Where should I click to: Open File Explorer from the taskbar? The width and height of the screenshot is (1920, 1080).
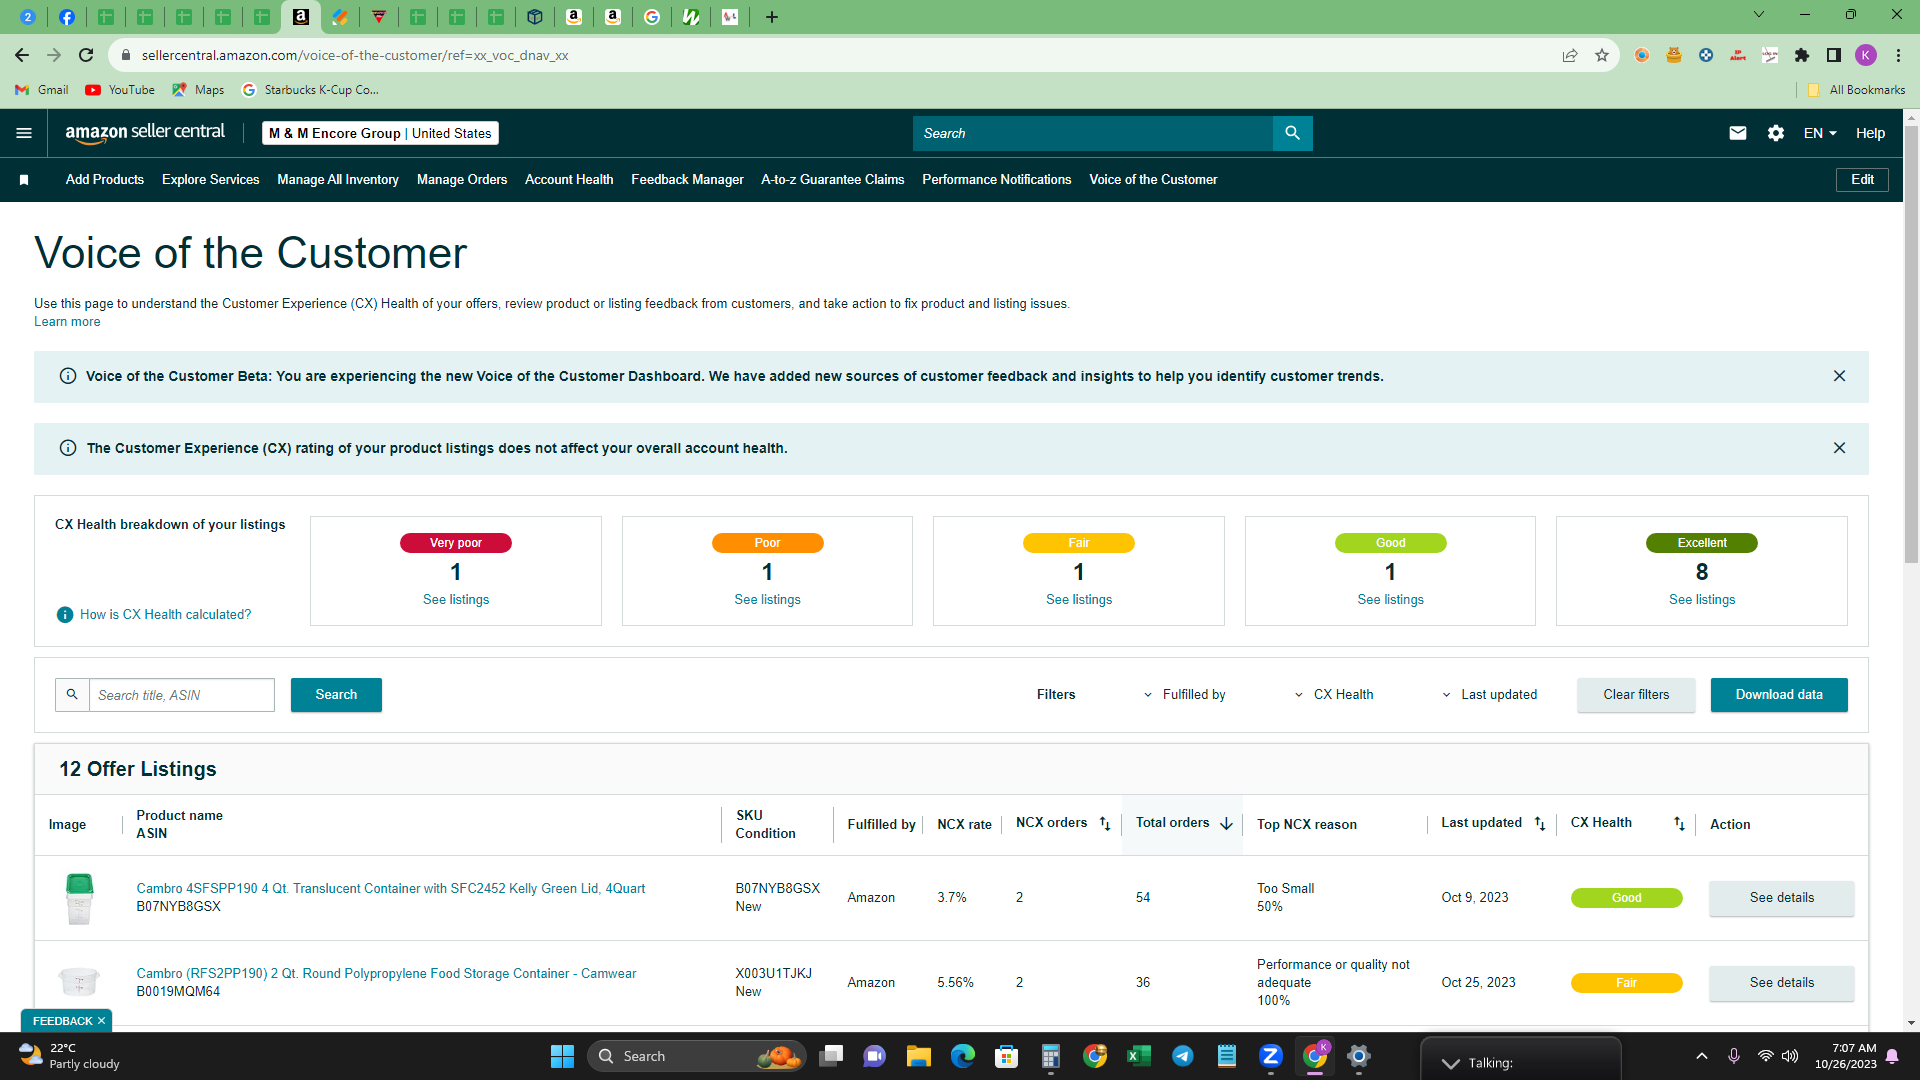point(919,1056)
